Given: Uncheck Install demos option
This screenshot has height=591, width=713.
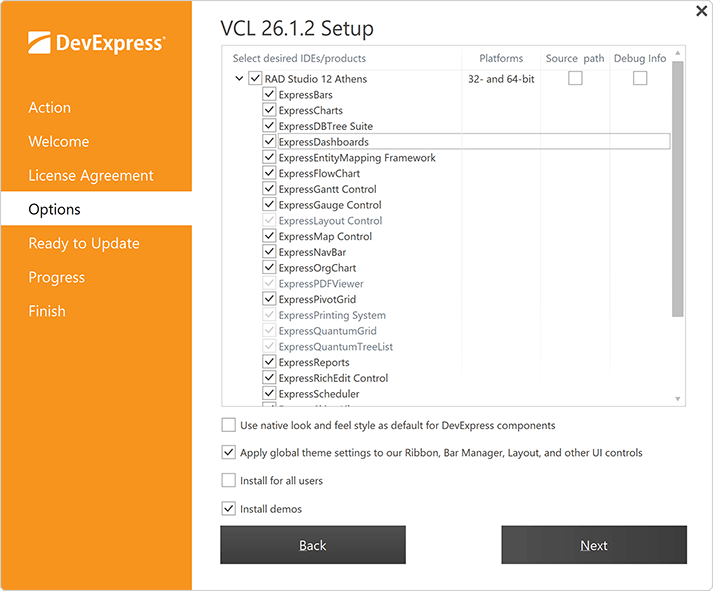Looking at the screenshot, I should pos(228,508).
